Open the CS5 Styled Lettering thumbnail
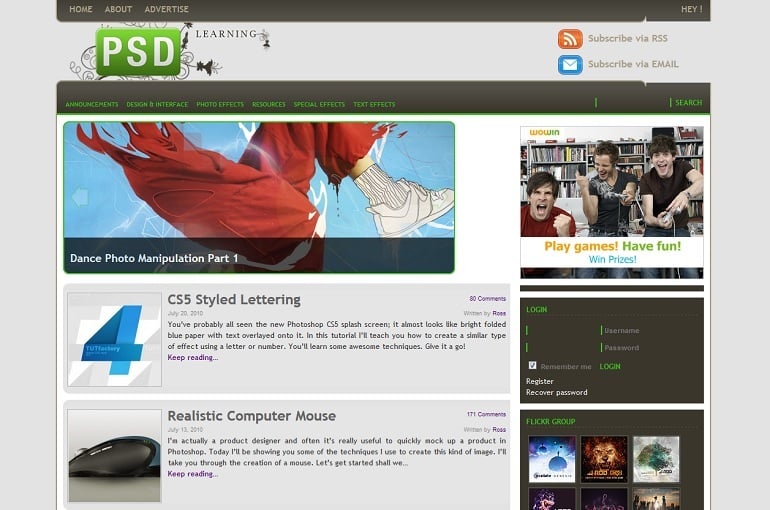The height and width of the screenshot is (510, 770). [114, 339]
